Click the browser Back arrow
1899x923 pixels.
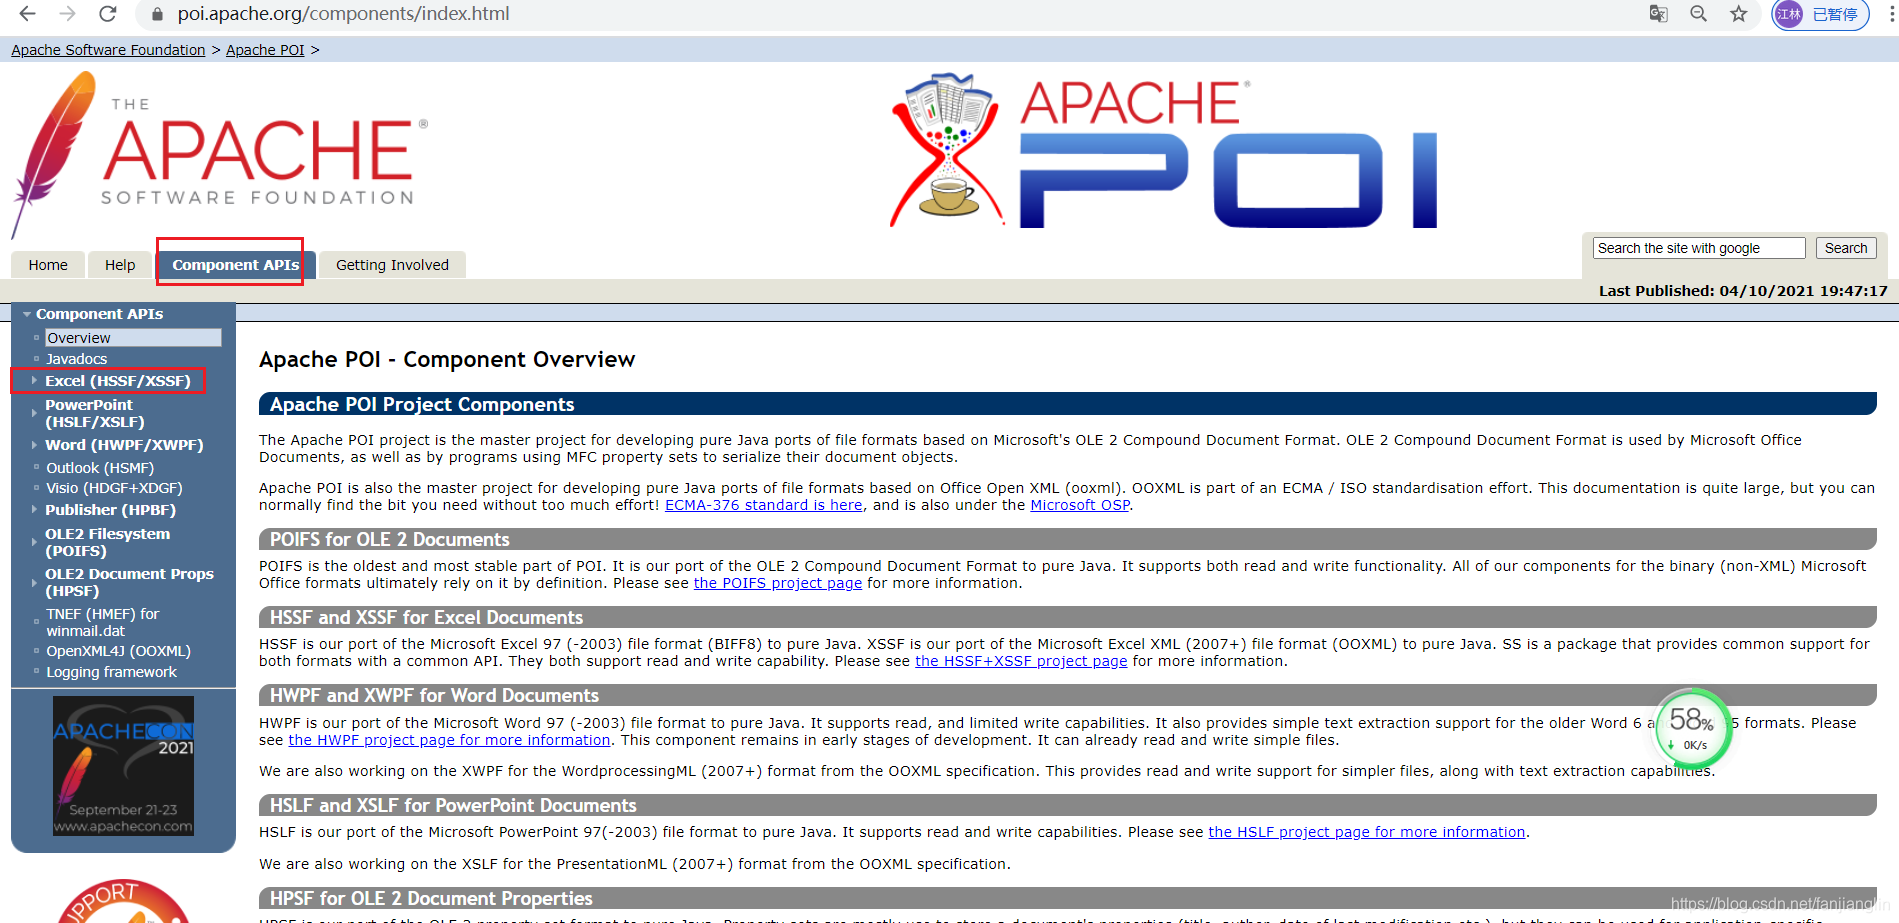tap(27, 14)
